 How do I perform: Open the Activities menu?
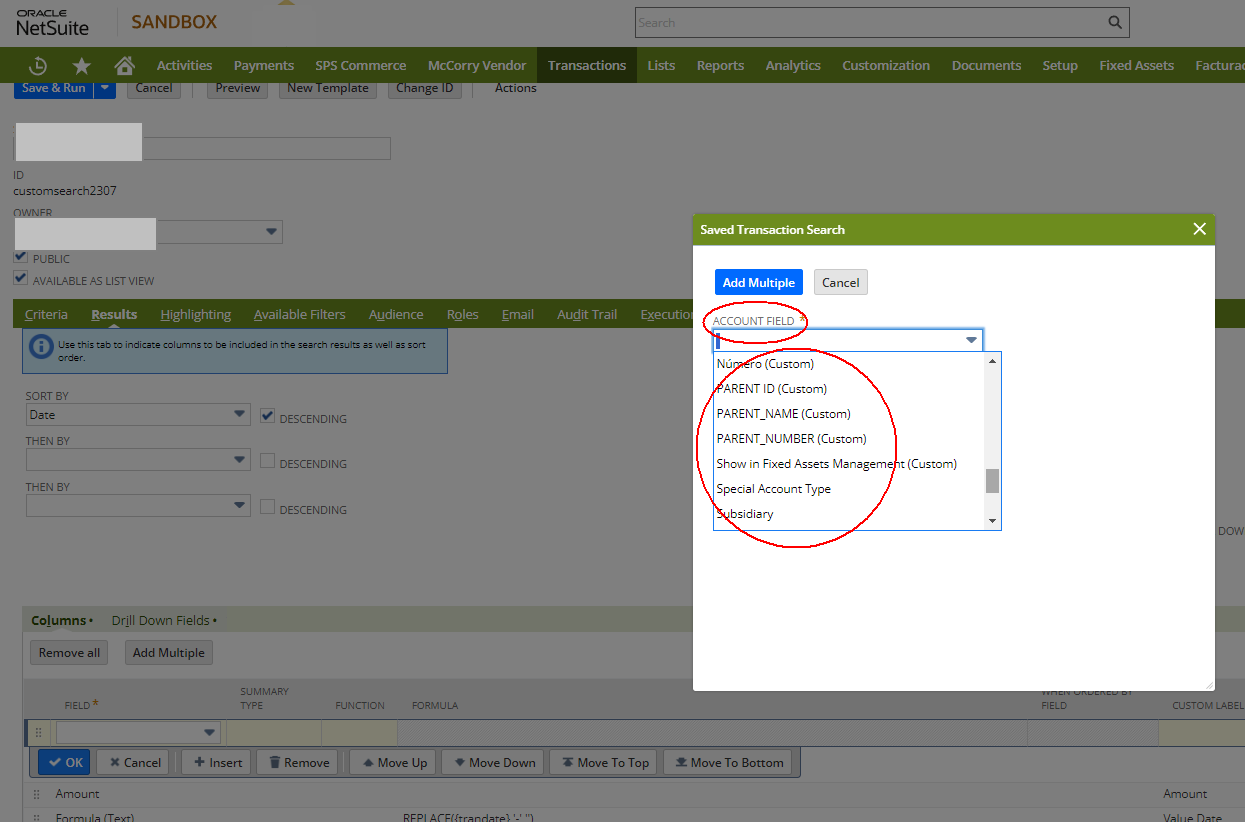click(x=184, y=66)
